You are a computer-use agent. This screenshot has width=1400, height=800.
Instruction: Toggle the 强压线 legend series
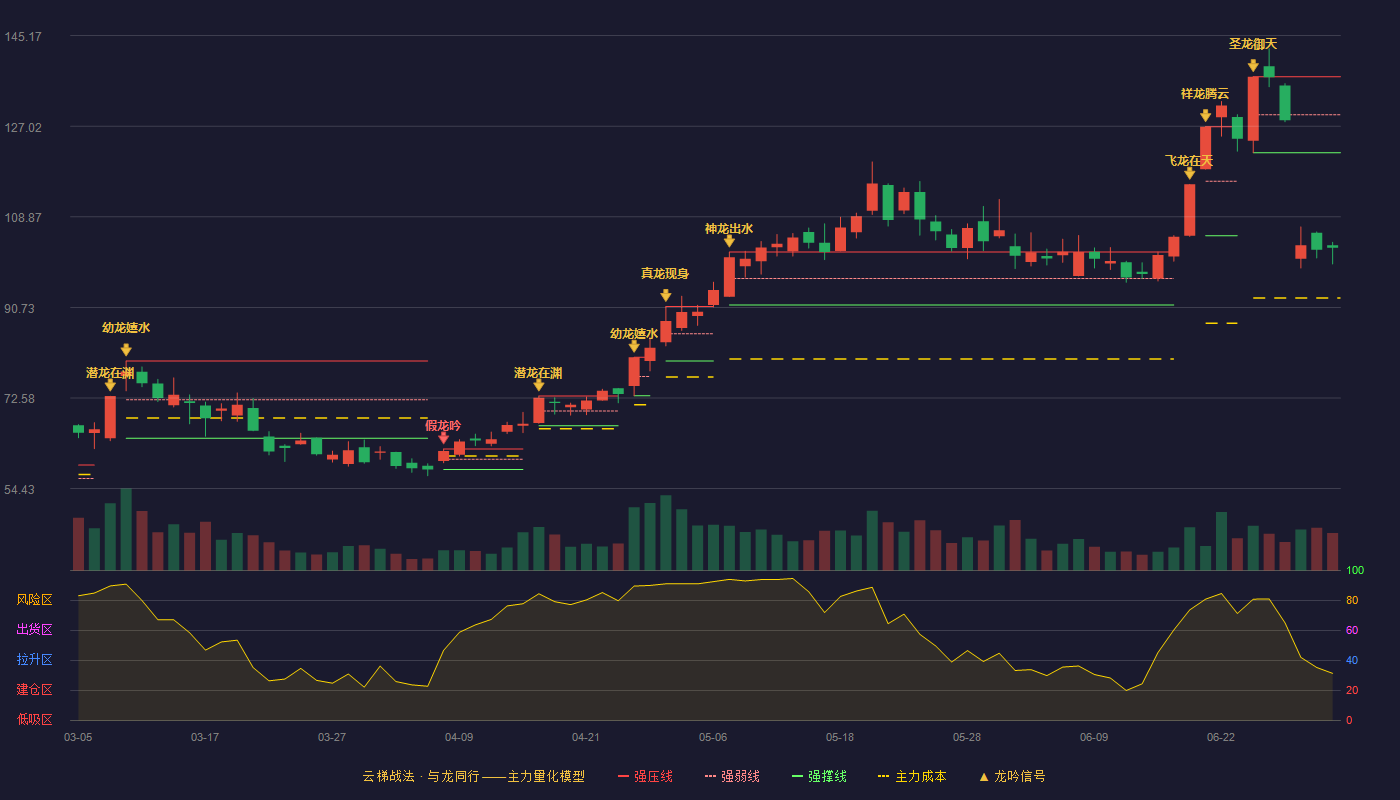click(645, 776)
